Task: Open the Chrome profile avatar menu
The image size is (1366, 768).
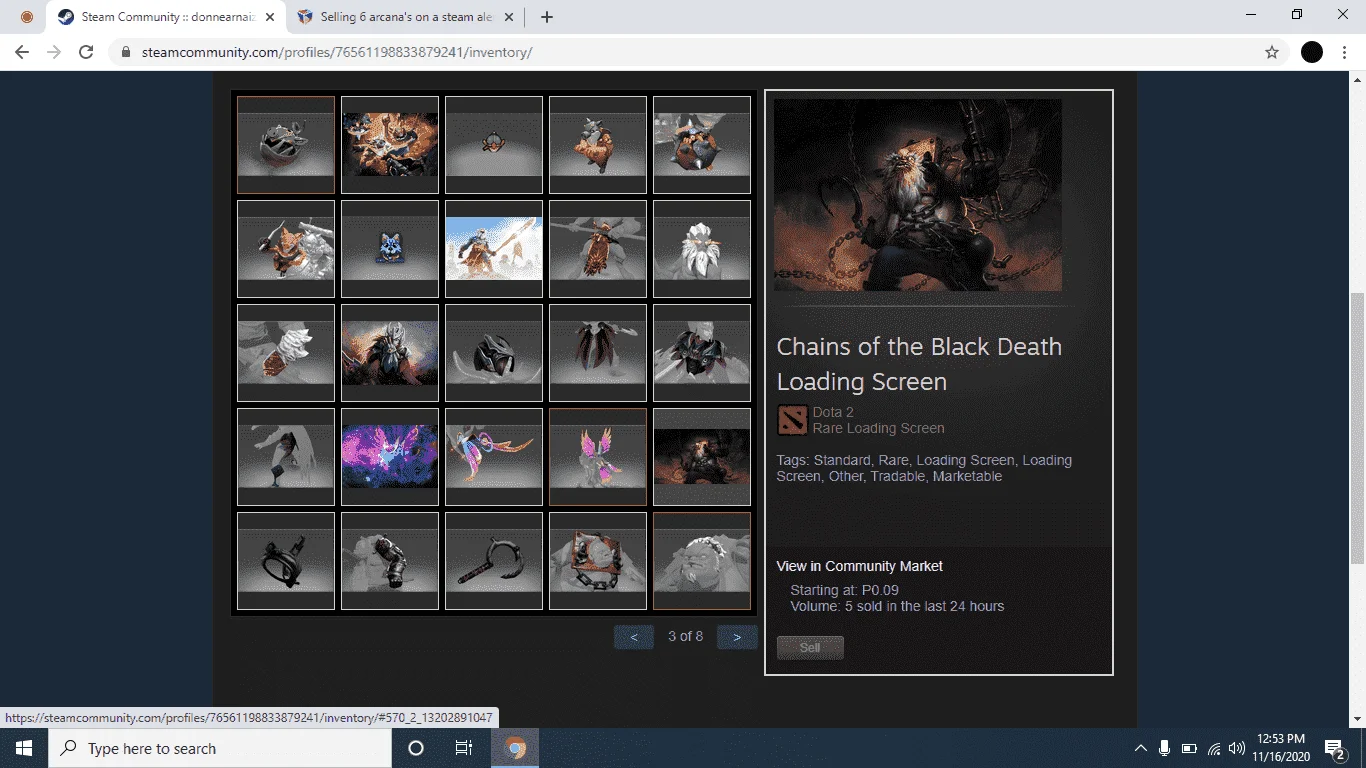Action: [x=1312, y=52]
